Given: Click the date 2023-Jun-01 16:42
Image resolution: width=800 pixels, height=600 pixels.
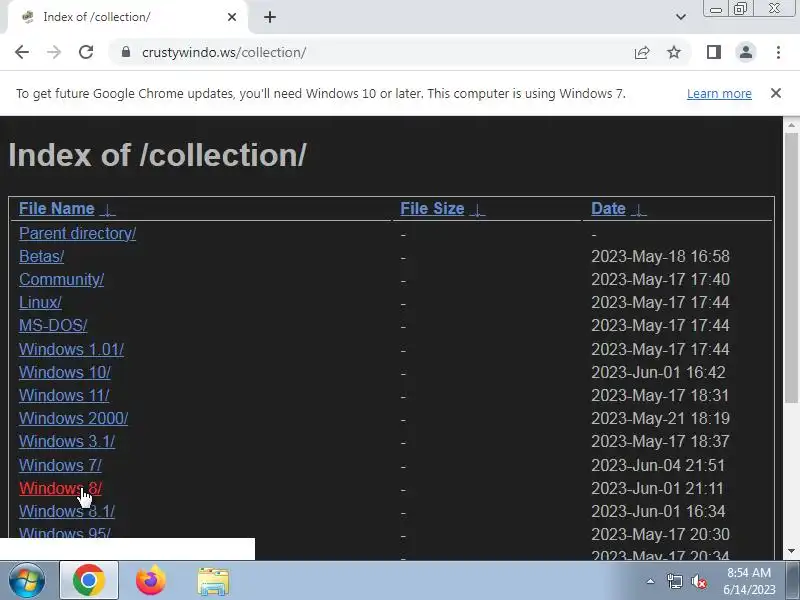Looking at the screenshot, I should tap(658, 372).
